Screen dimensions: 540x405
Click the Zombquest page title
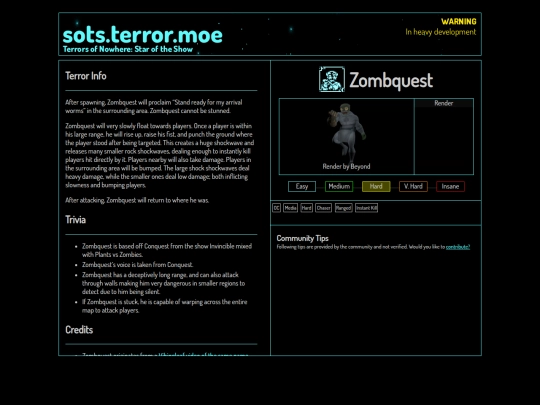pyautogui.click(x=391, y=80)
